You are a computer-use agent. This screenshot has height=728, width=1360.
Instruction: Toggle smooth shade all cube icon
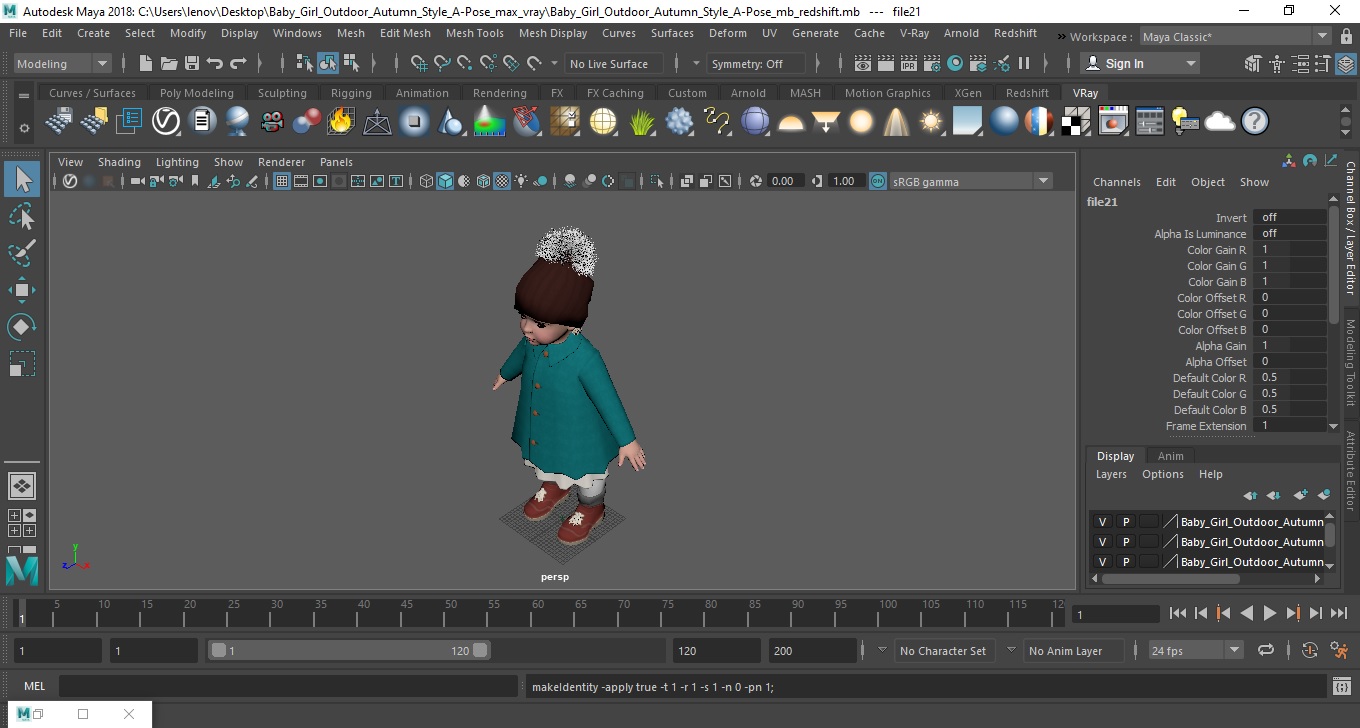coord(445,181)
